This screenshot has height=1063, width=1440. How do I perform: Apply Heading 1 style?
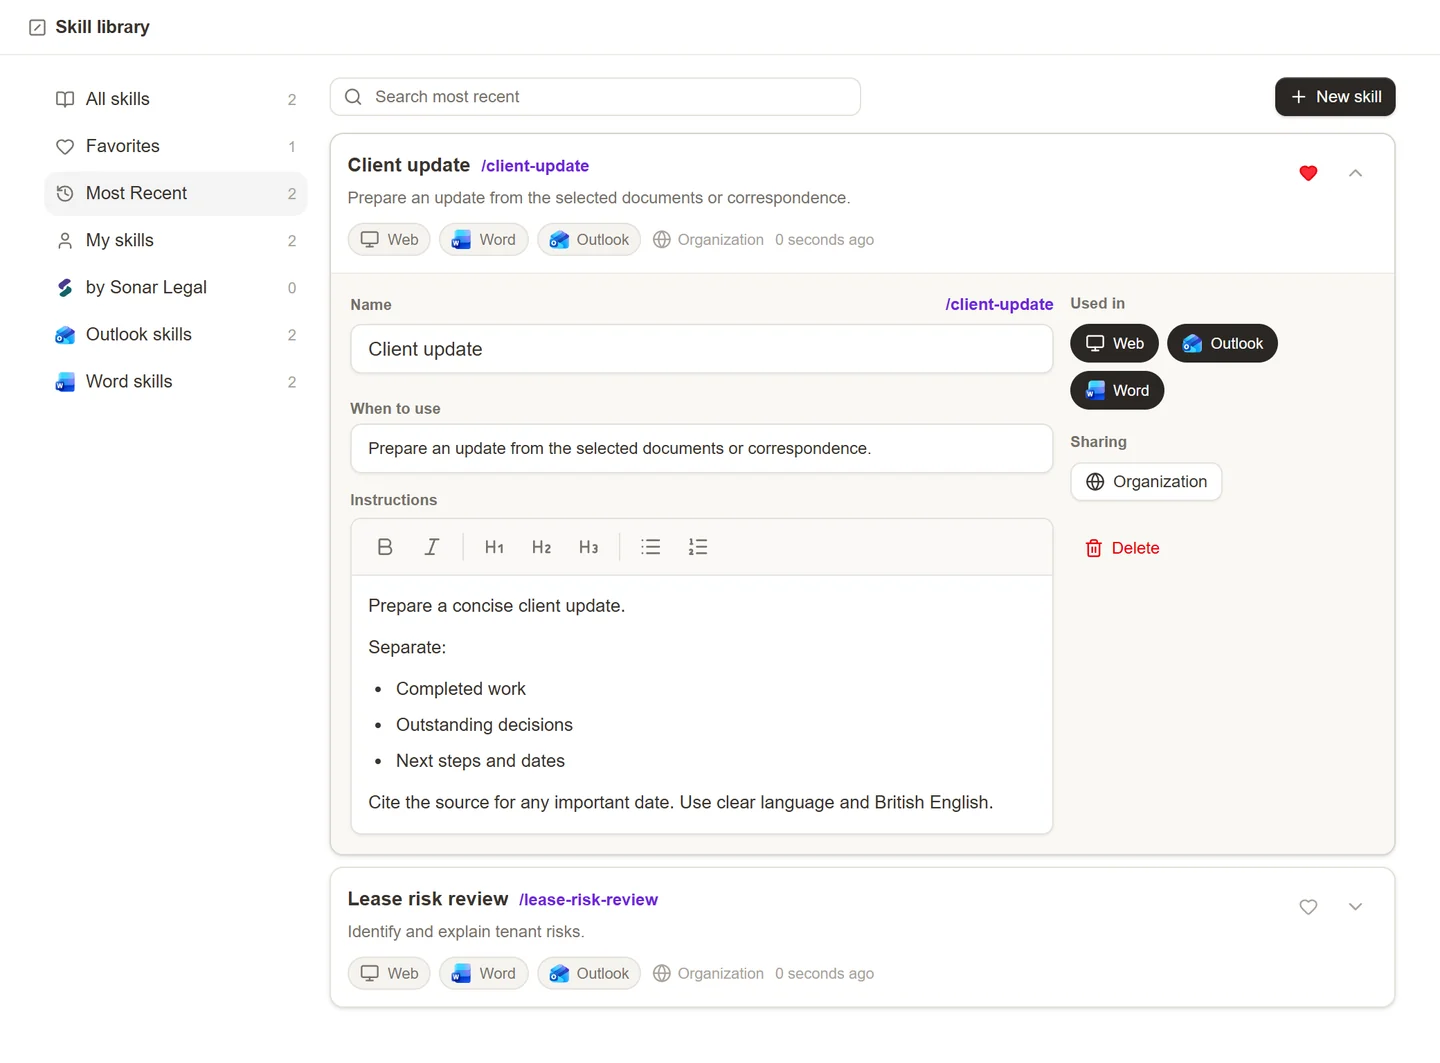[494, 547]
